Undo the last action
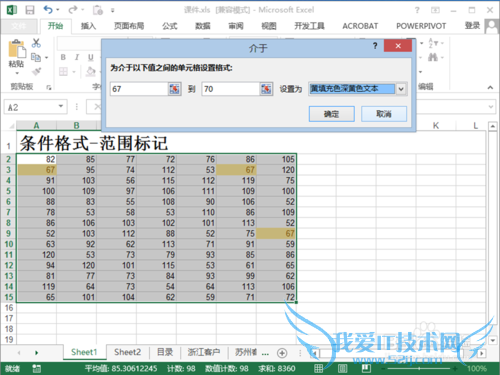The width and height of the screenshot is (500, 375). coord(48,10)
